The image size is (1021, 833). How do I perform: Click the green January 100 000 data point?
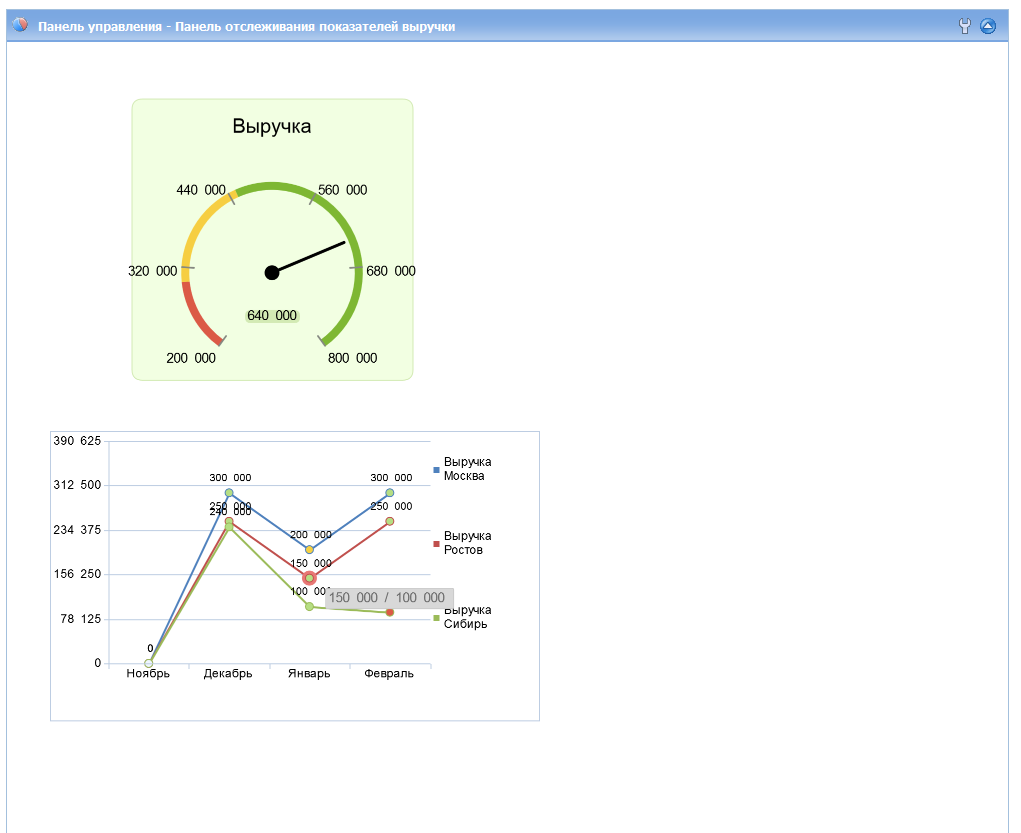pyautogui.click(x=309, y=606)
